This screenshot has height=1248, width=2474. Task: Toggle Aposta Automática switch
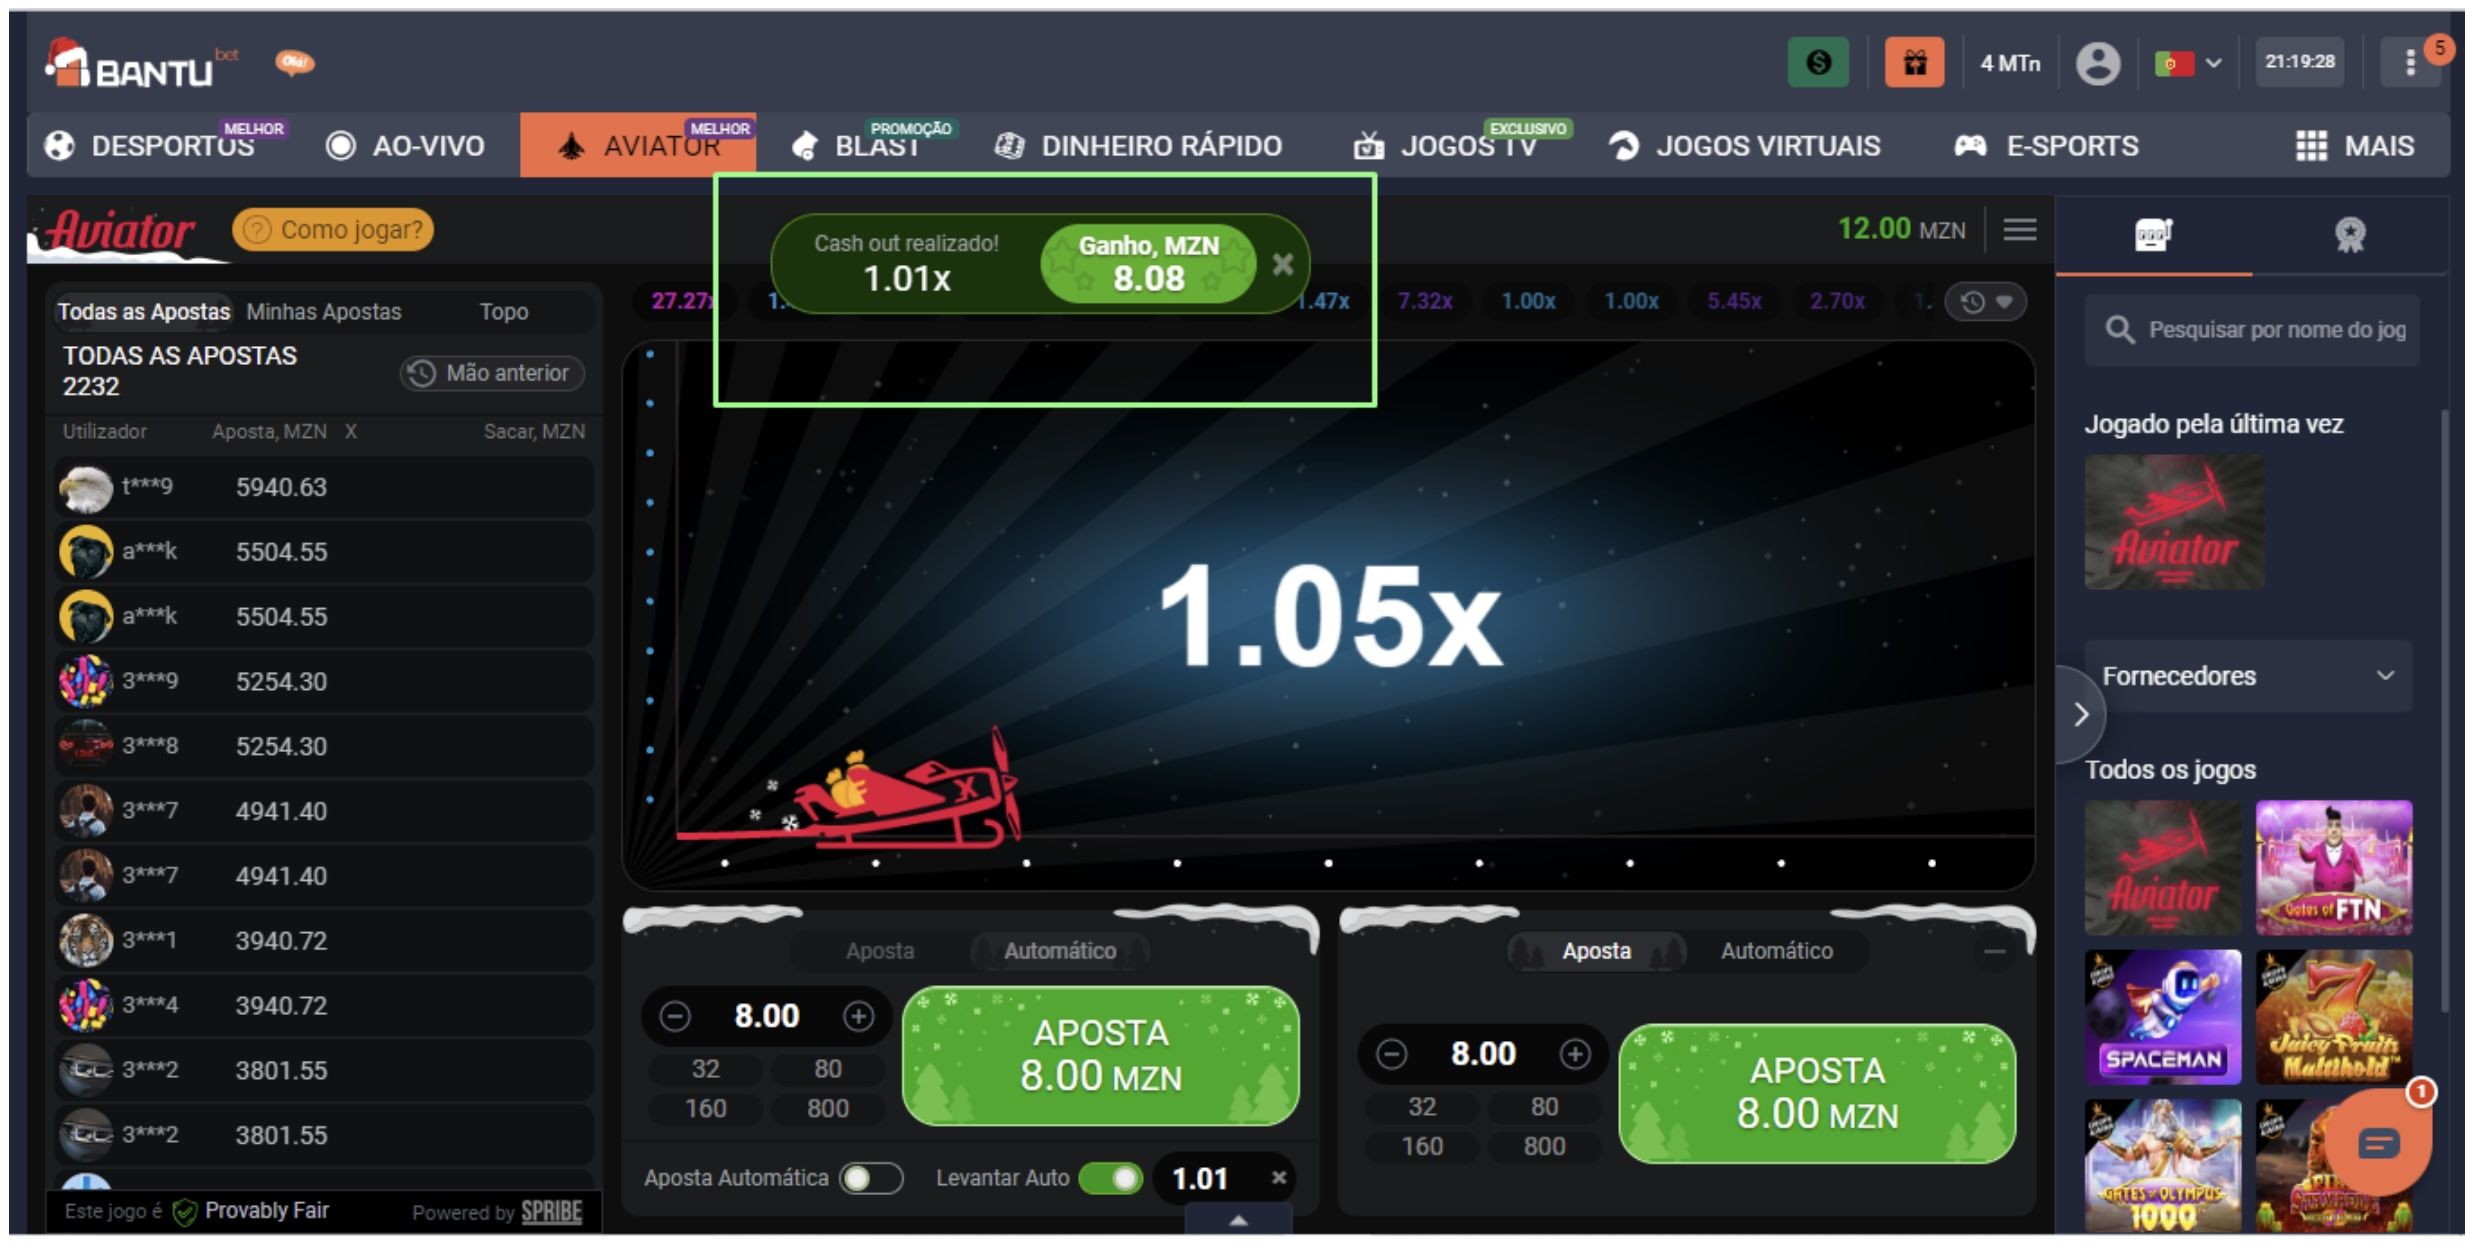(870, 1178)
